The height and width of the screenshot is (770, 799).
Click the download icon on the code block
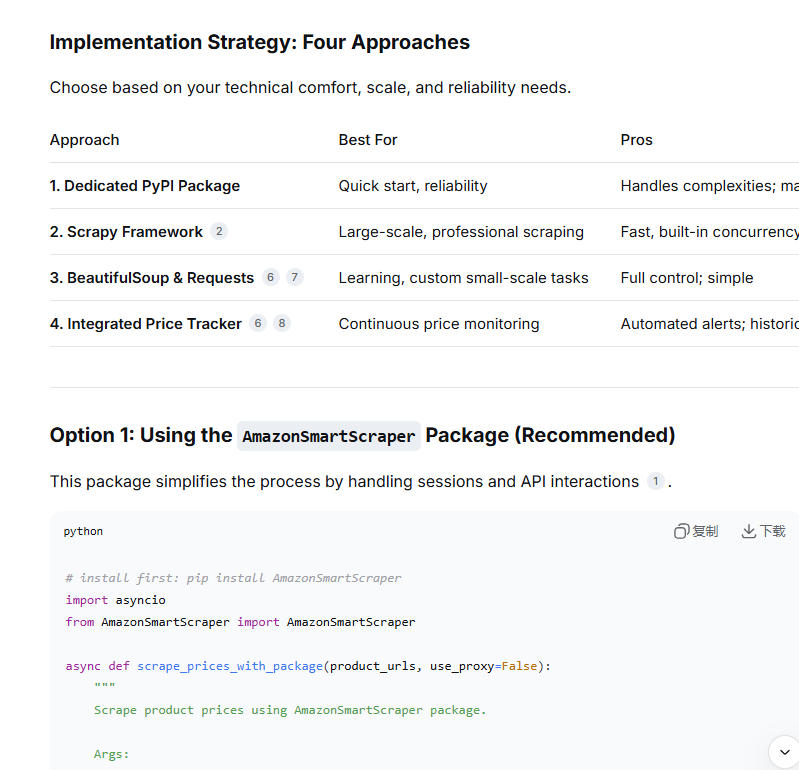pos(748,531)
